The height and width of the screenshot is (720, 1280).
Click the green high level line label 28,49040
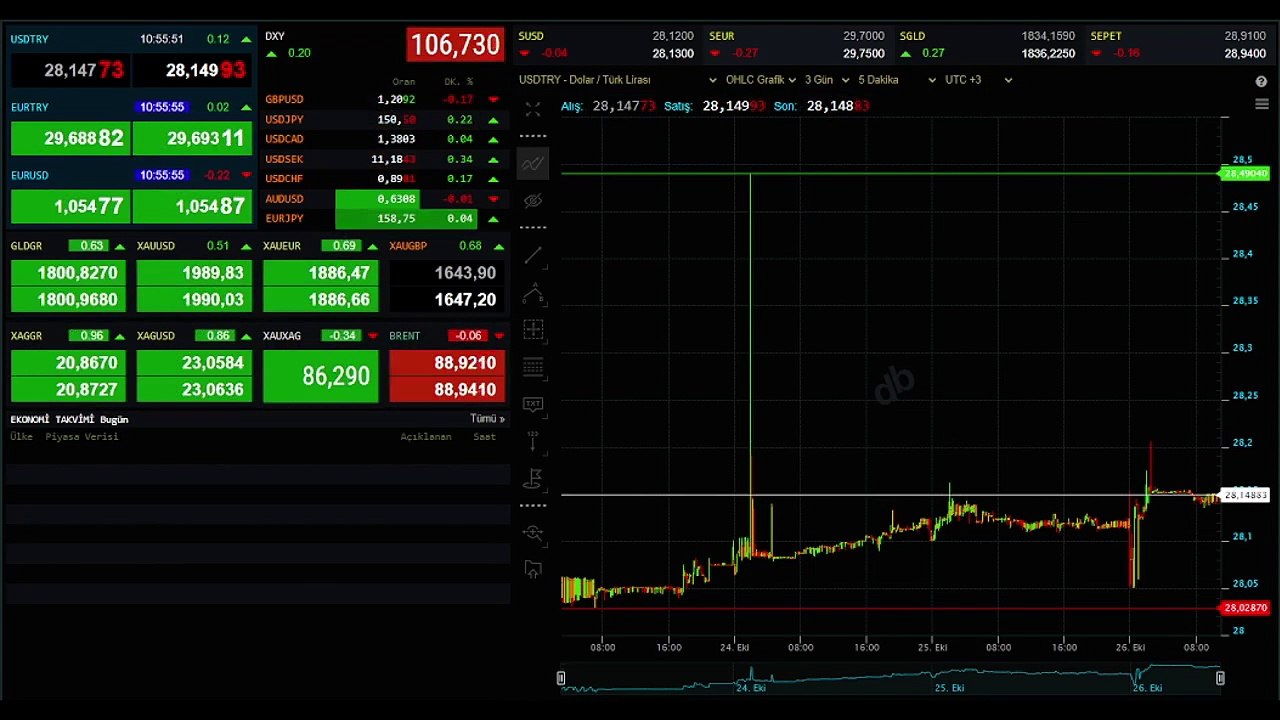(1244, 174)
